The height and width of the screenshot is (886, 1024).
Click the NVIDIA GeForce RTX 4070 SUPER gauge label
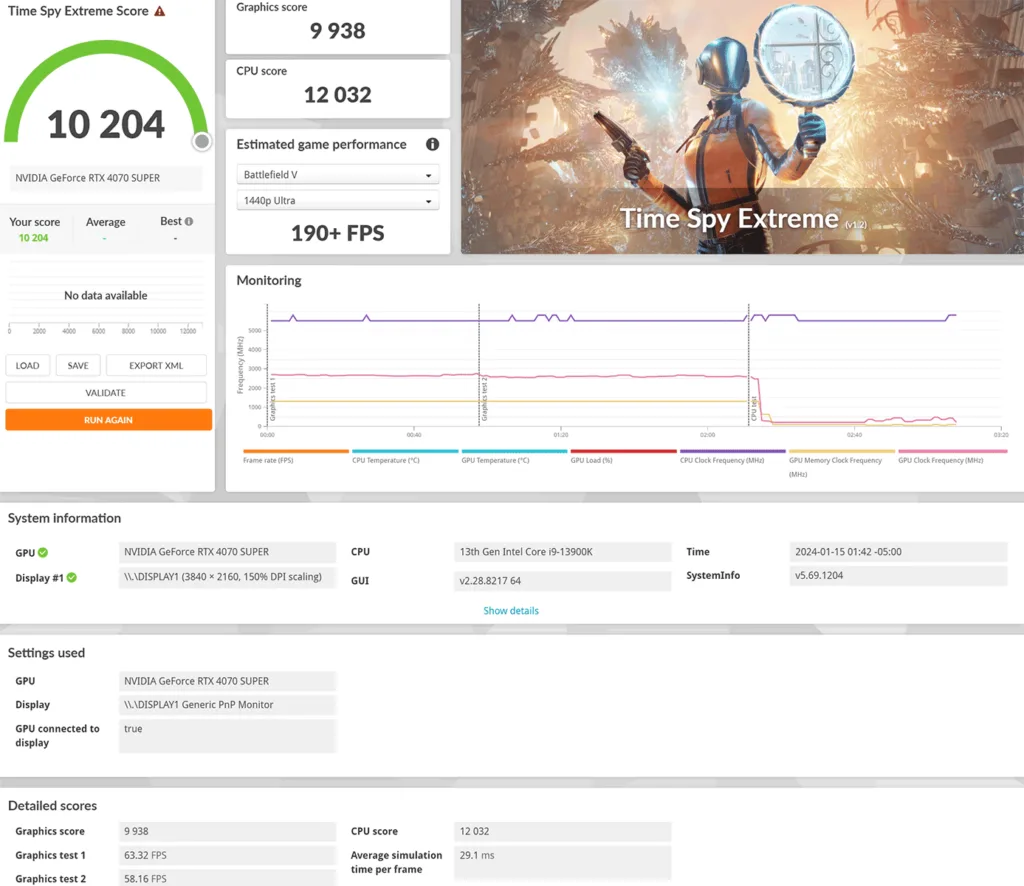point(105,178)
